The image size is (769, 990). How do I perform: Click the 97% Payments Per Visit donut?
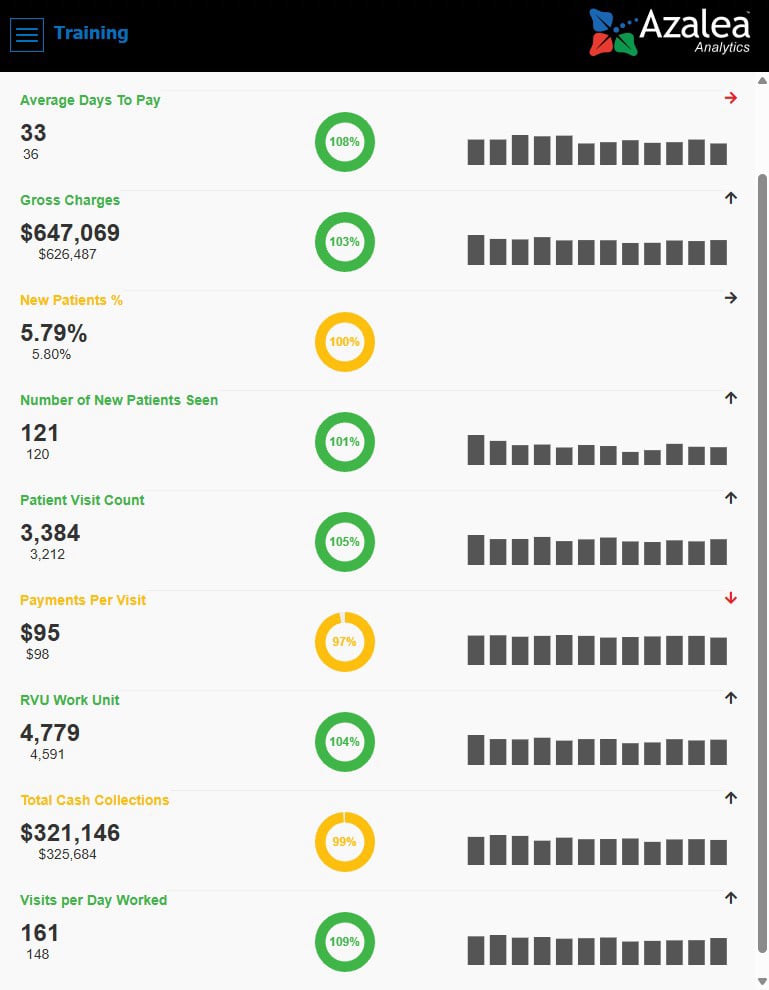(x=345, y=642)
